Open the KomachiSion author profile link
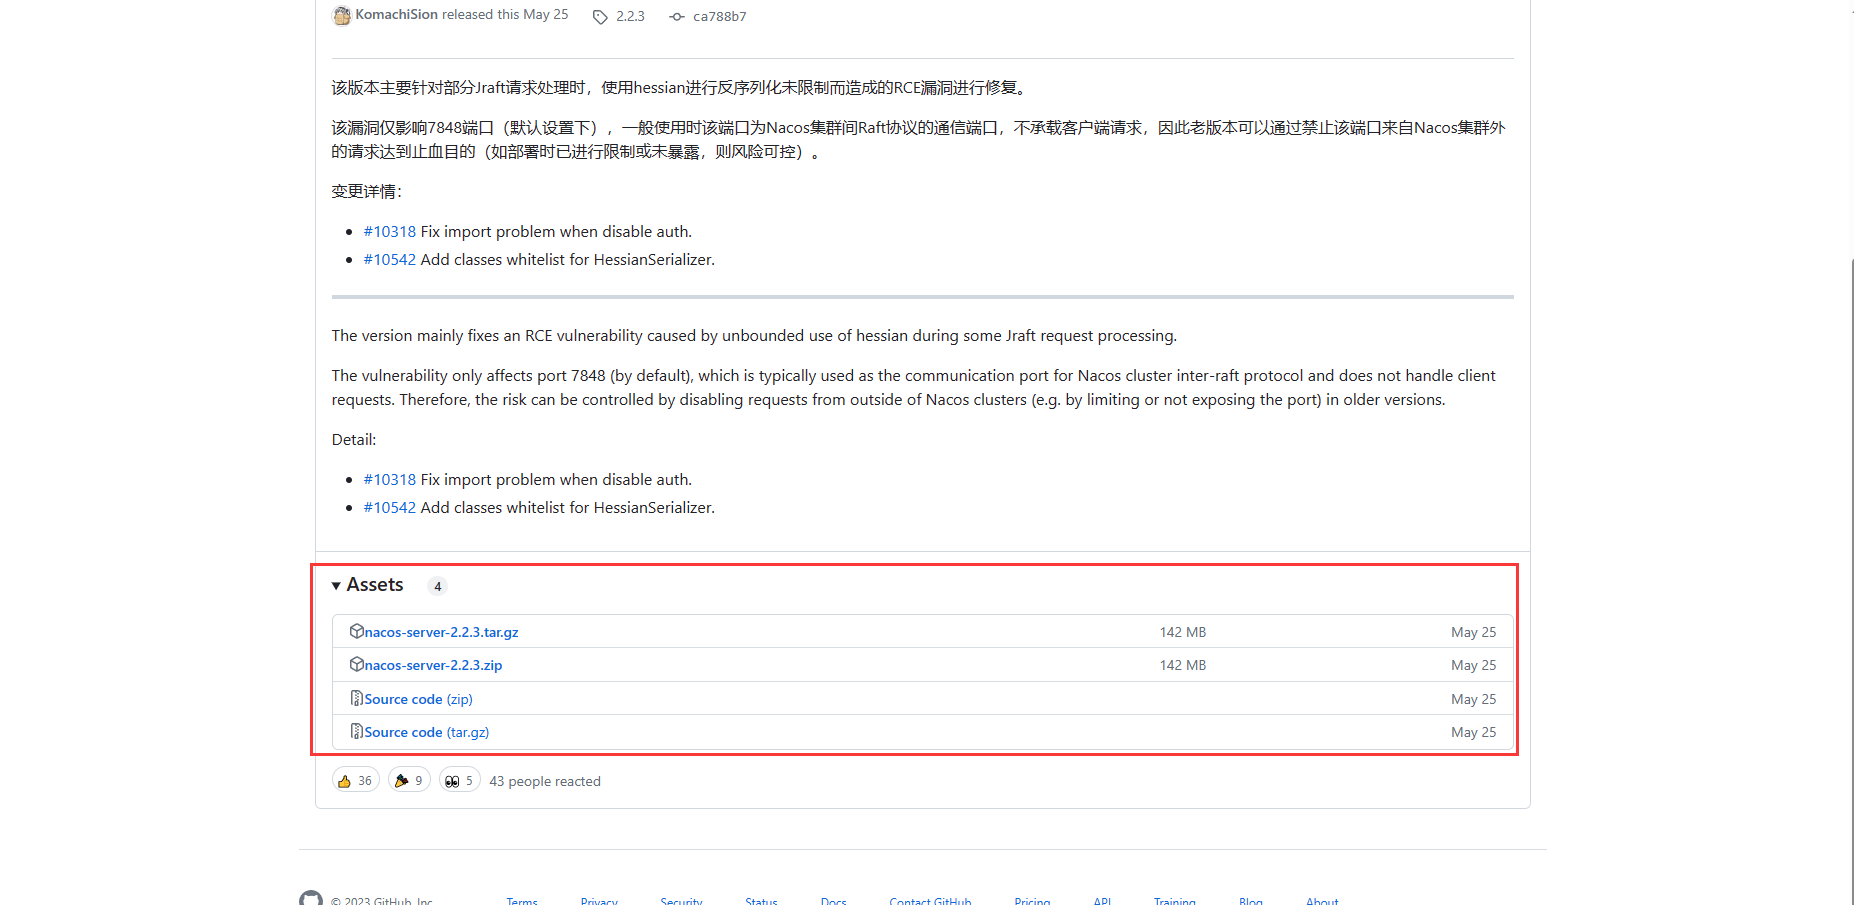 pyautogui.click(x=396, y=15)
